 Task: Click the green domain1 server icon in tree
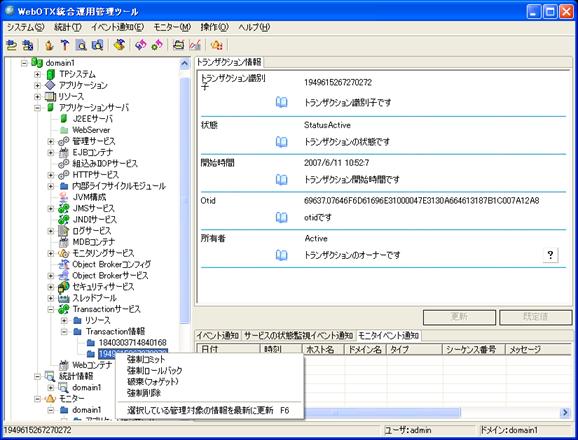click(x=37, y=63)
